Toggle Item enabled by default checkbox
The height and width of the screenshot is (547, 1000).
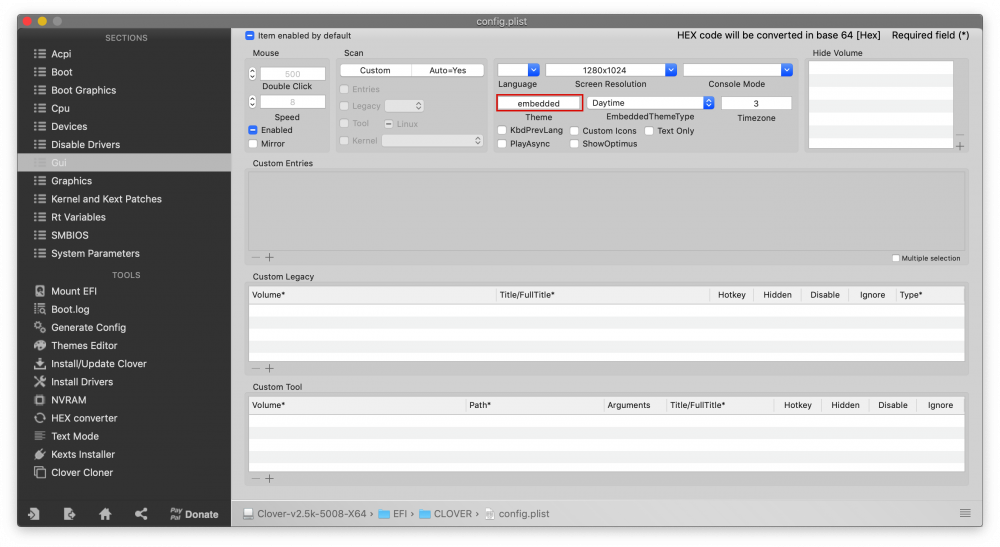[250, 36]
